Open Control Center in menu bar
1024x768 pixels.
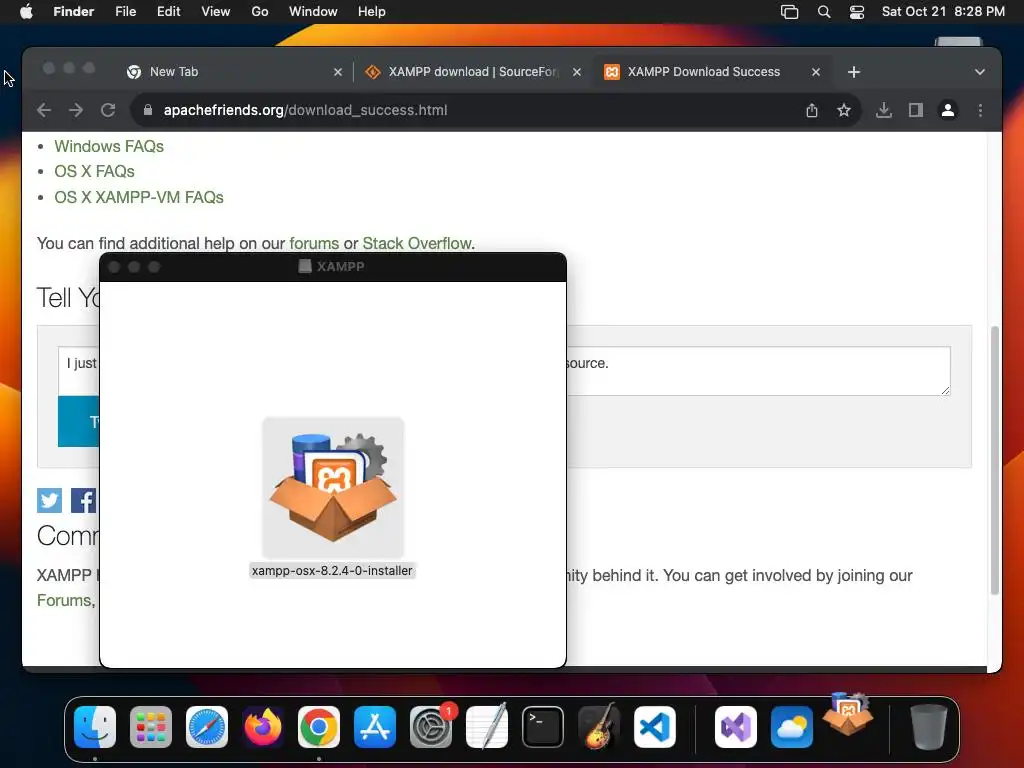pyautogui.click(x=857, y=12)
